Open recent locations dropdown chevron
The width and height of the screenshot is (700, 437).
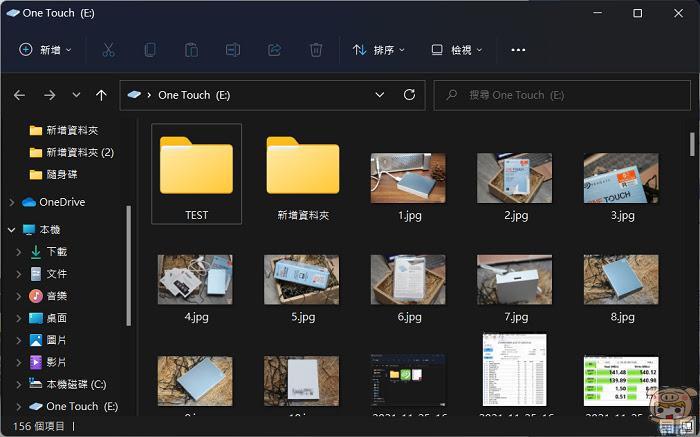(76, 95)
